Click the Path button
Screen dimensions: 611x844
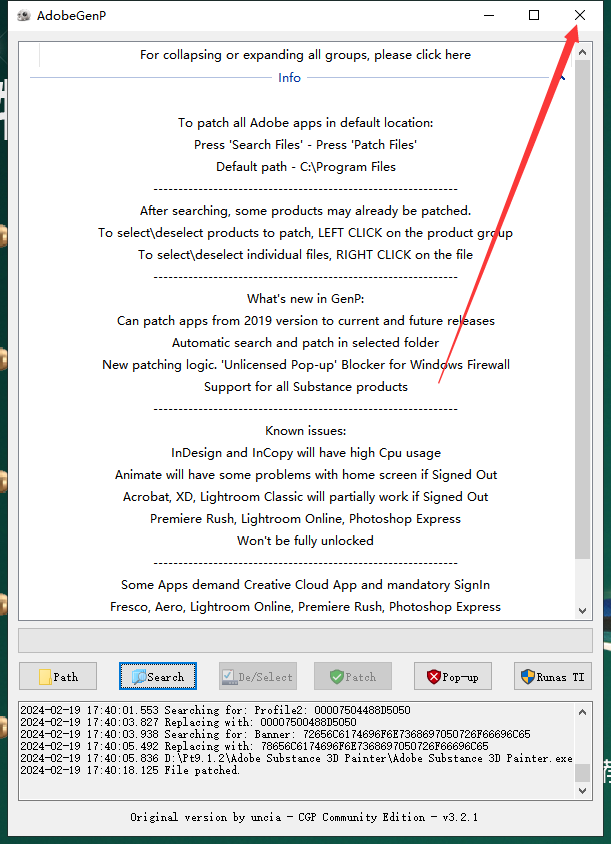(x=58, y=676)
